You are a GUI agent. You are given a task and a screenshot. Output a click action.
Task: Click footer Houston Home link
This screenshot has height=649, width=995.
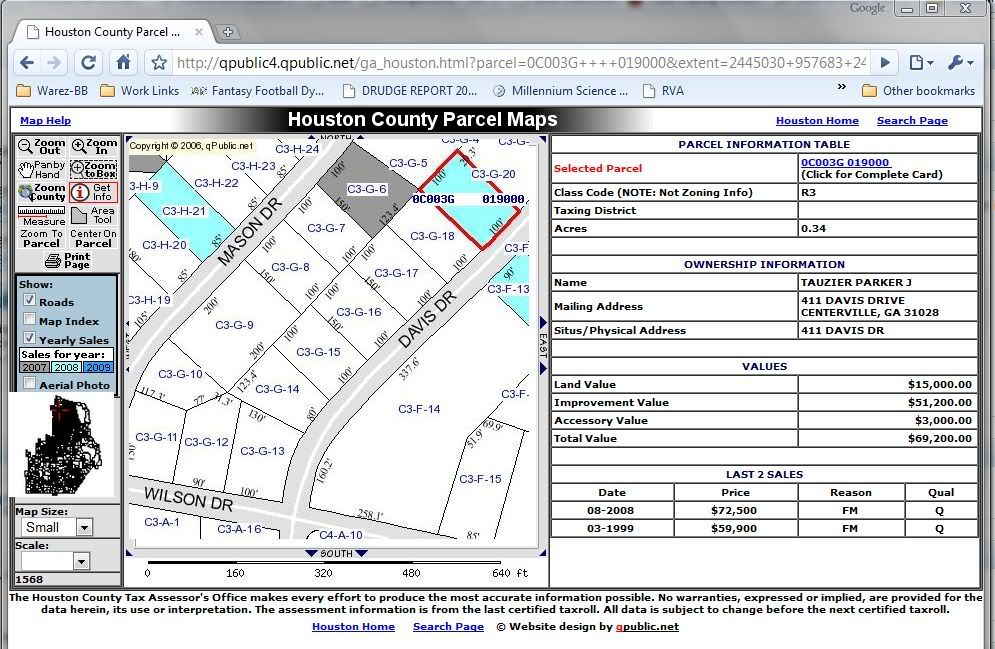[353, 627]
